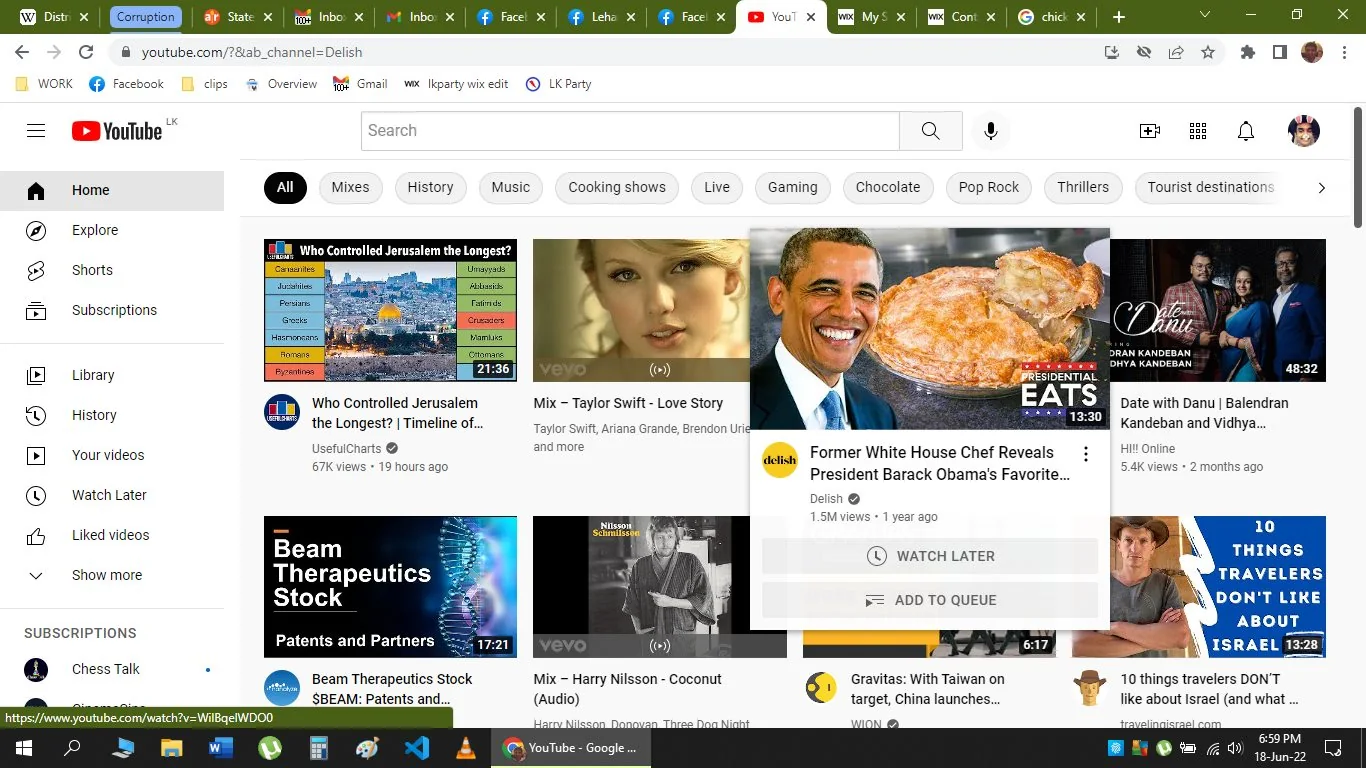Select the Tourist destinations filter chip
This screenshot has width=1366, height=768.
(x=1210, y=187)
